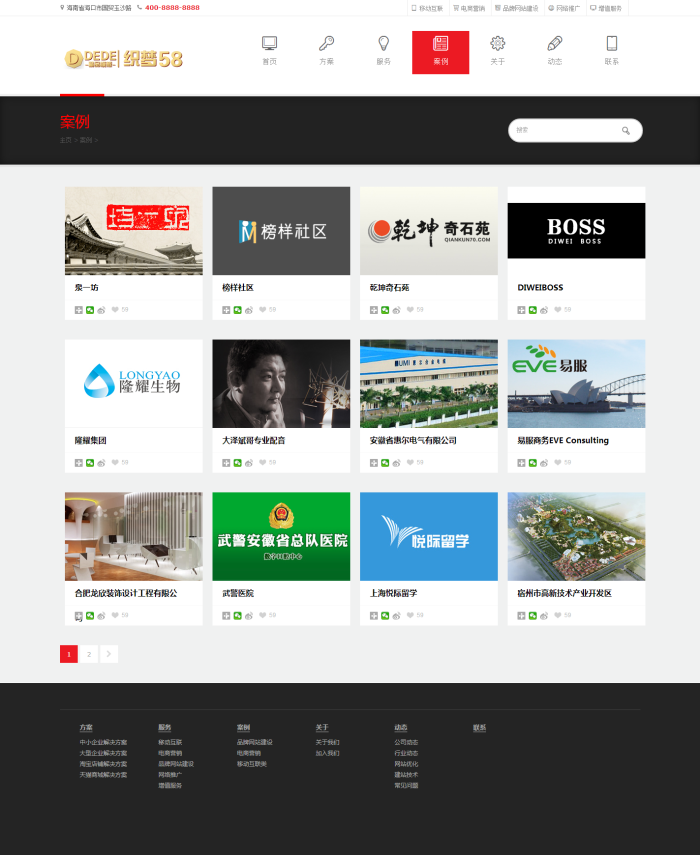Click the 合肥龙欣装饰设计工程有限公司 title link

(126, 593)
